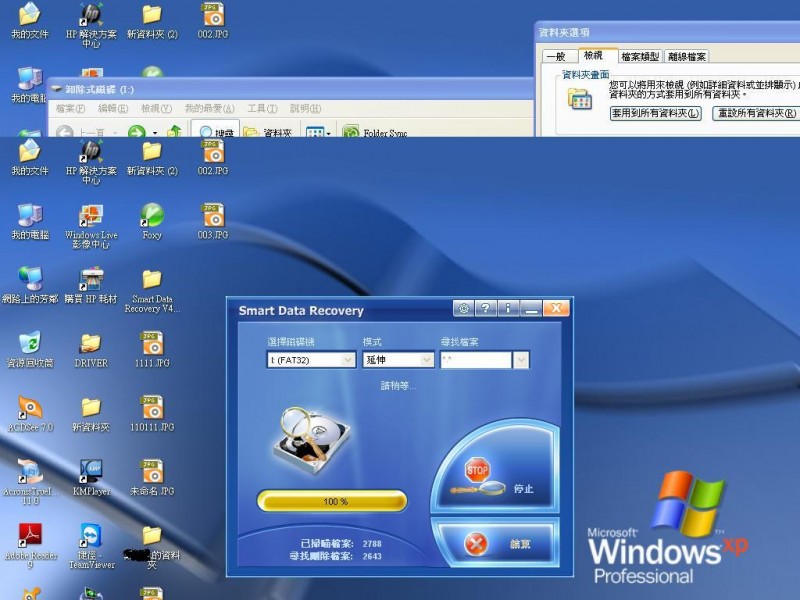The image size is (800, 600).
Task: Switch to the 離線檔案 tab in 資料夾選項
Action: pyautogui.click(x=687, y=56)
